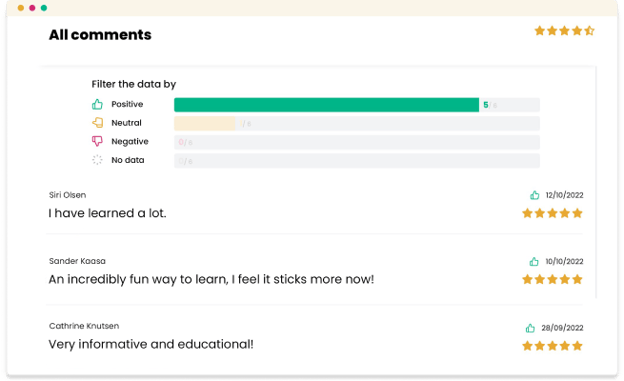The height and width of the screenshot is (381, 624).
Task: Click the beige Neutral progress bar
Action: click(205, 123)
